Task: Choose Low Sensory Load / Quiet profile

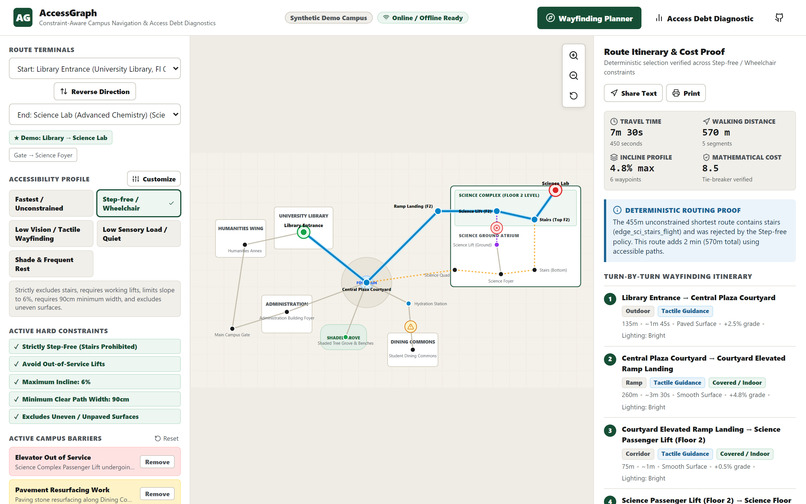Action: pos(138,234)
